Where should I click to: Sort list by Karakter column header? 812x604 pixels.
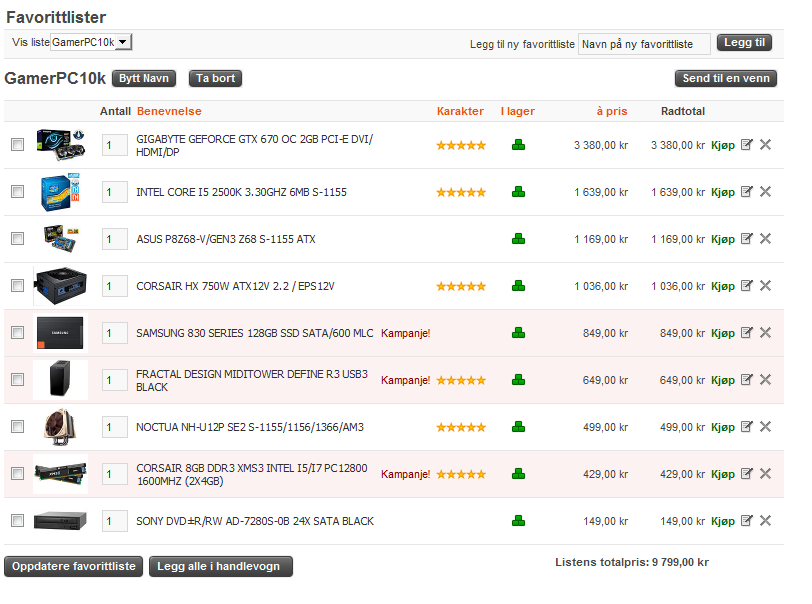460,111
